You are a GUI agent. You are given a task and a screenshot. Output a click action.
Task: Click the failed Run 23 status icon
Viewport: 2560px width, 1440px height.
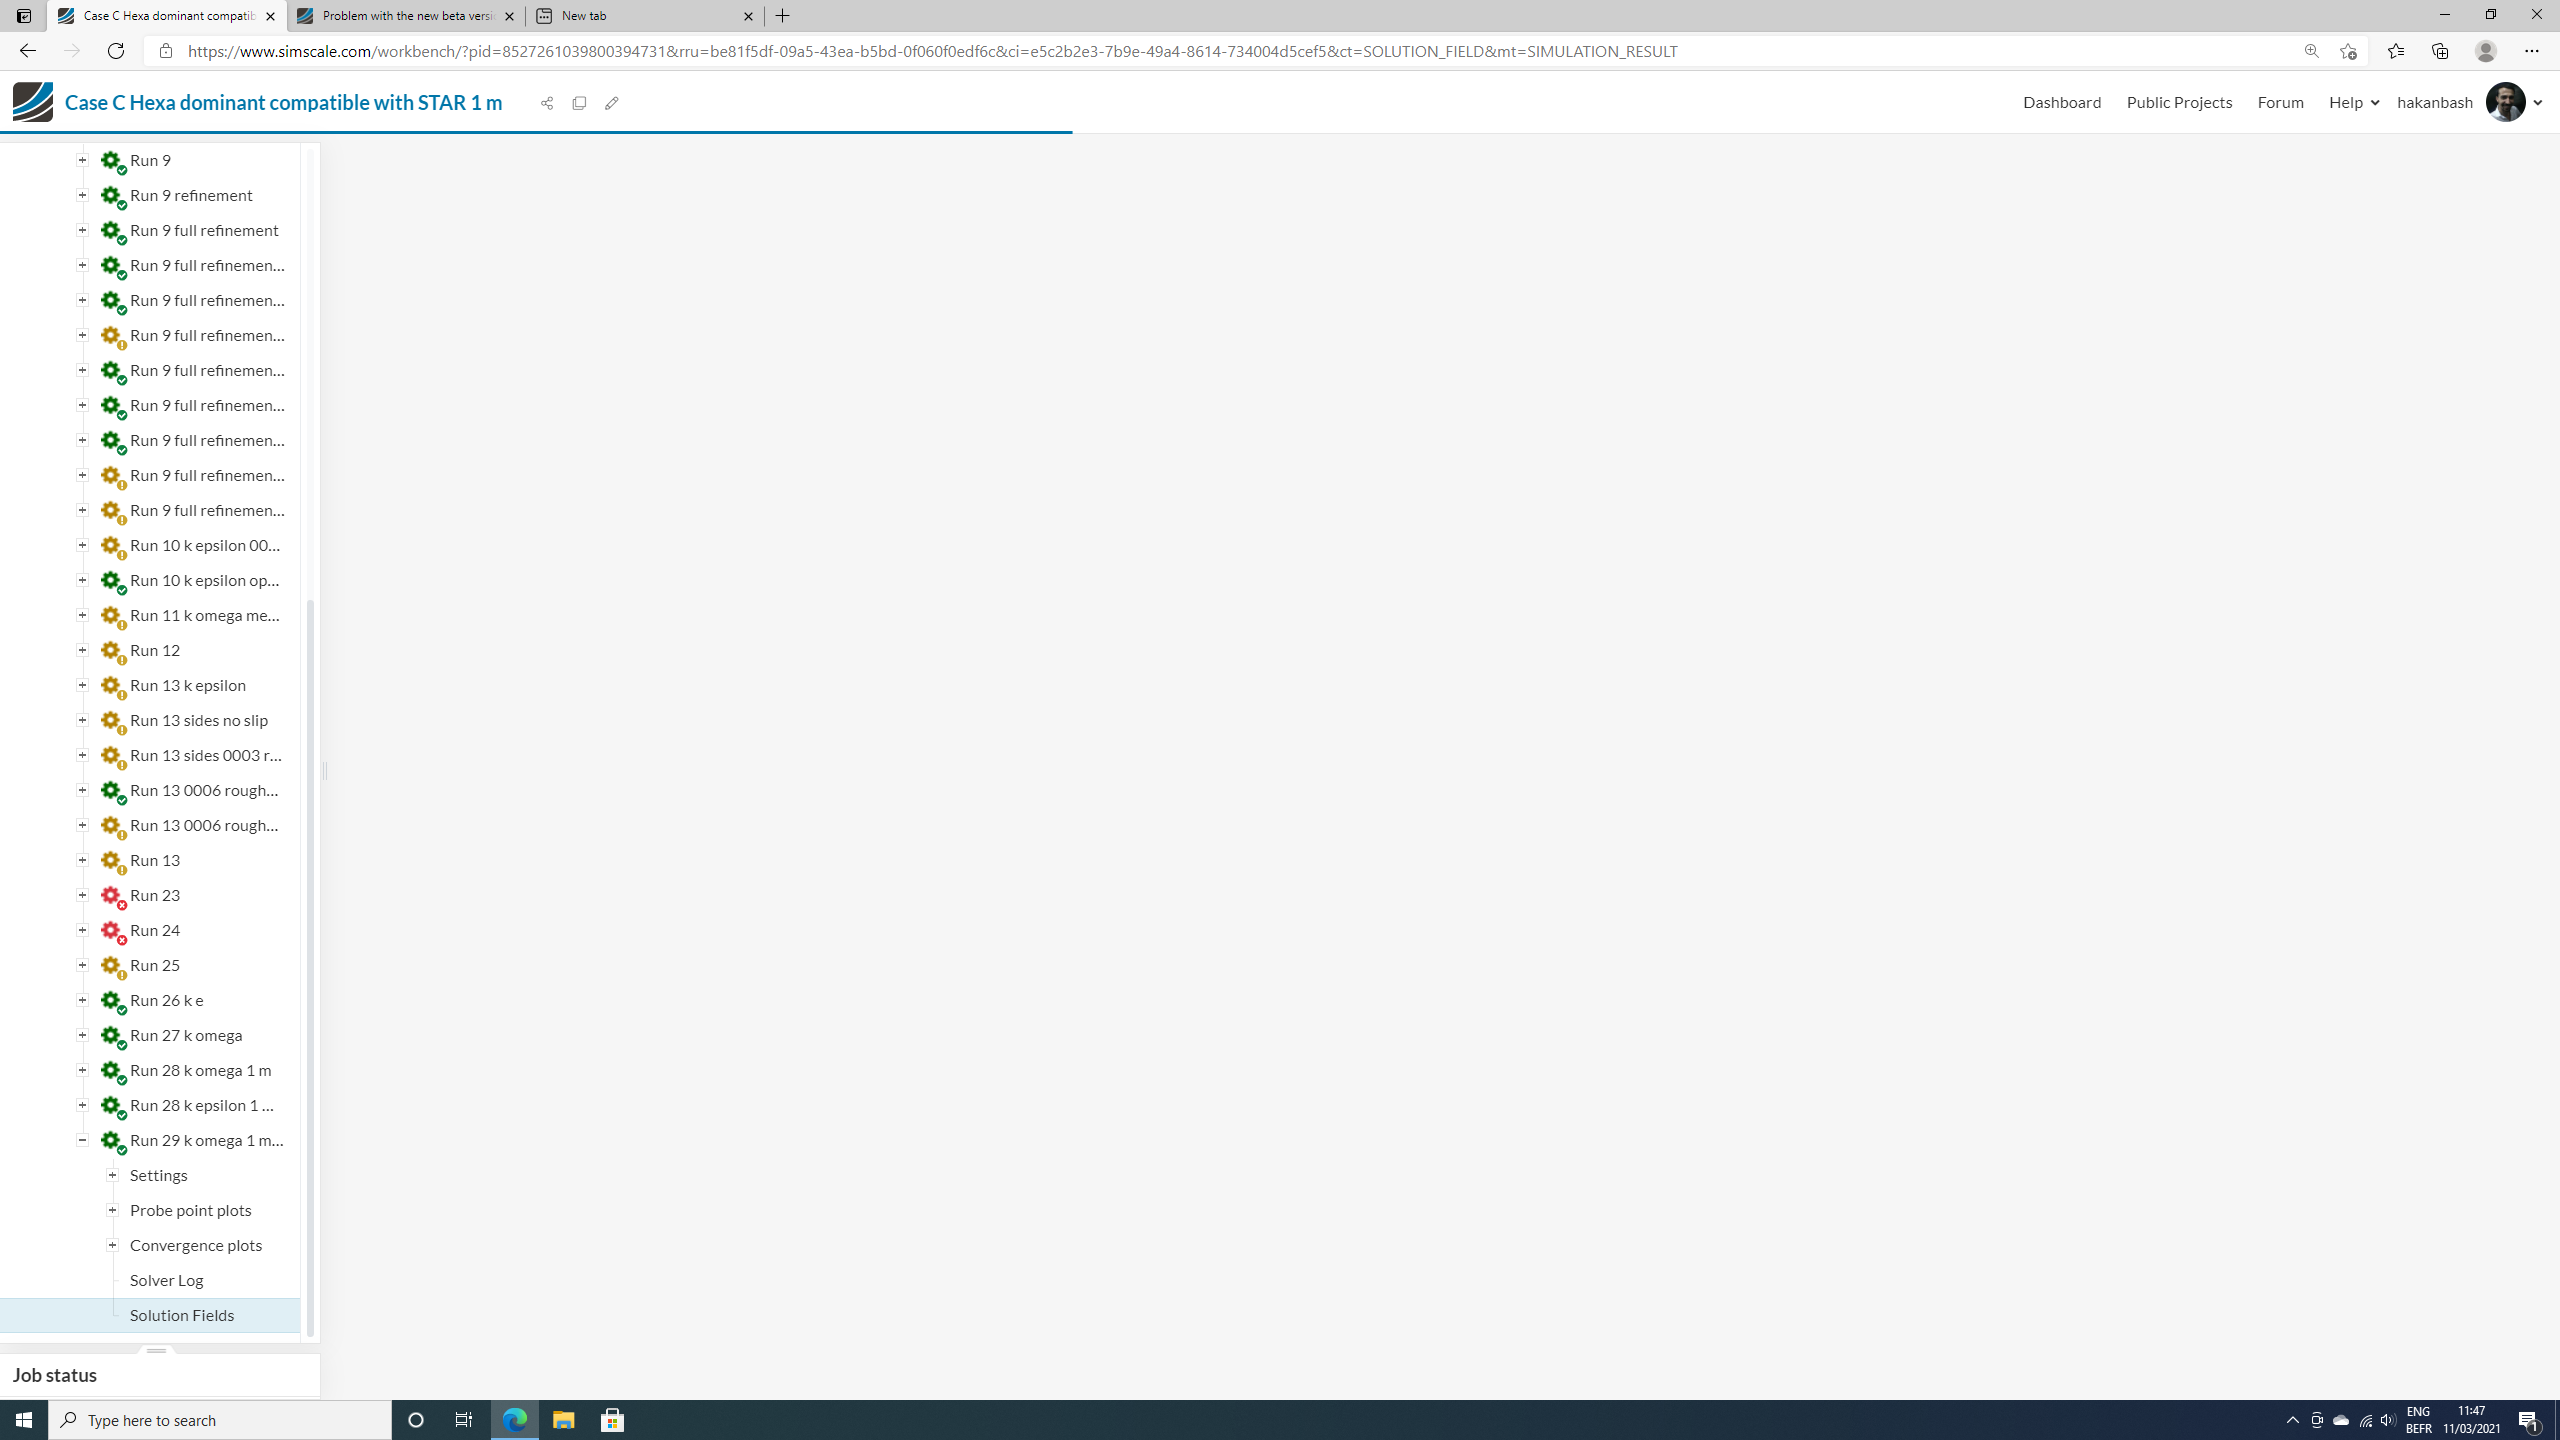click(113, 897)
